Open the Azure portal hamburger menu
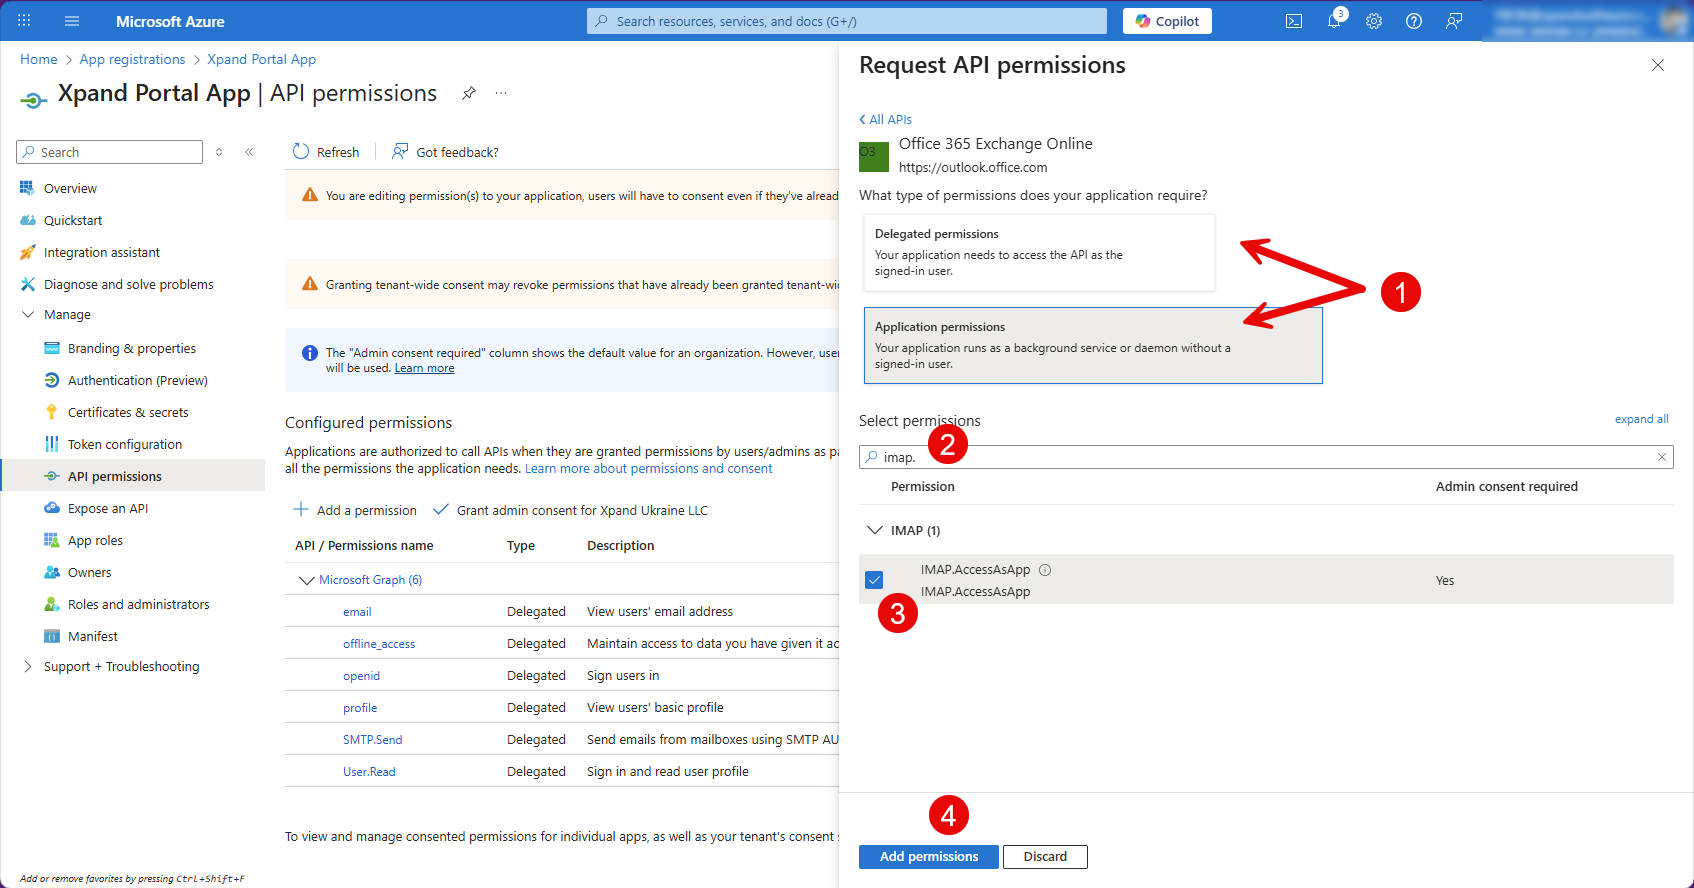The width and height of the screenshot is (1694, 888). tap(72, 21)
